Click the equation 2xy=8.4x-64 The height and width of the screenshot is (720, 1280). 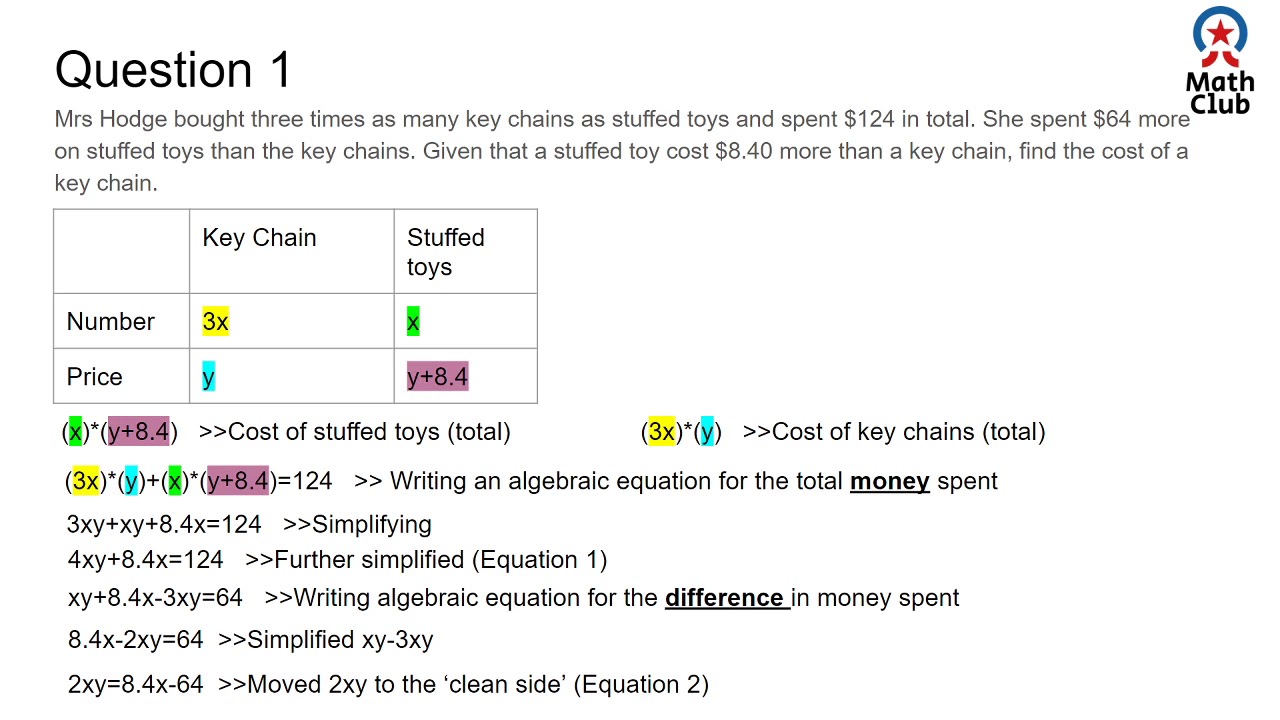(x=135, y=685)
